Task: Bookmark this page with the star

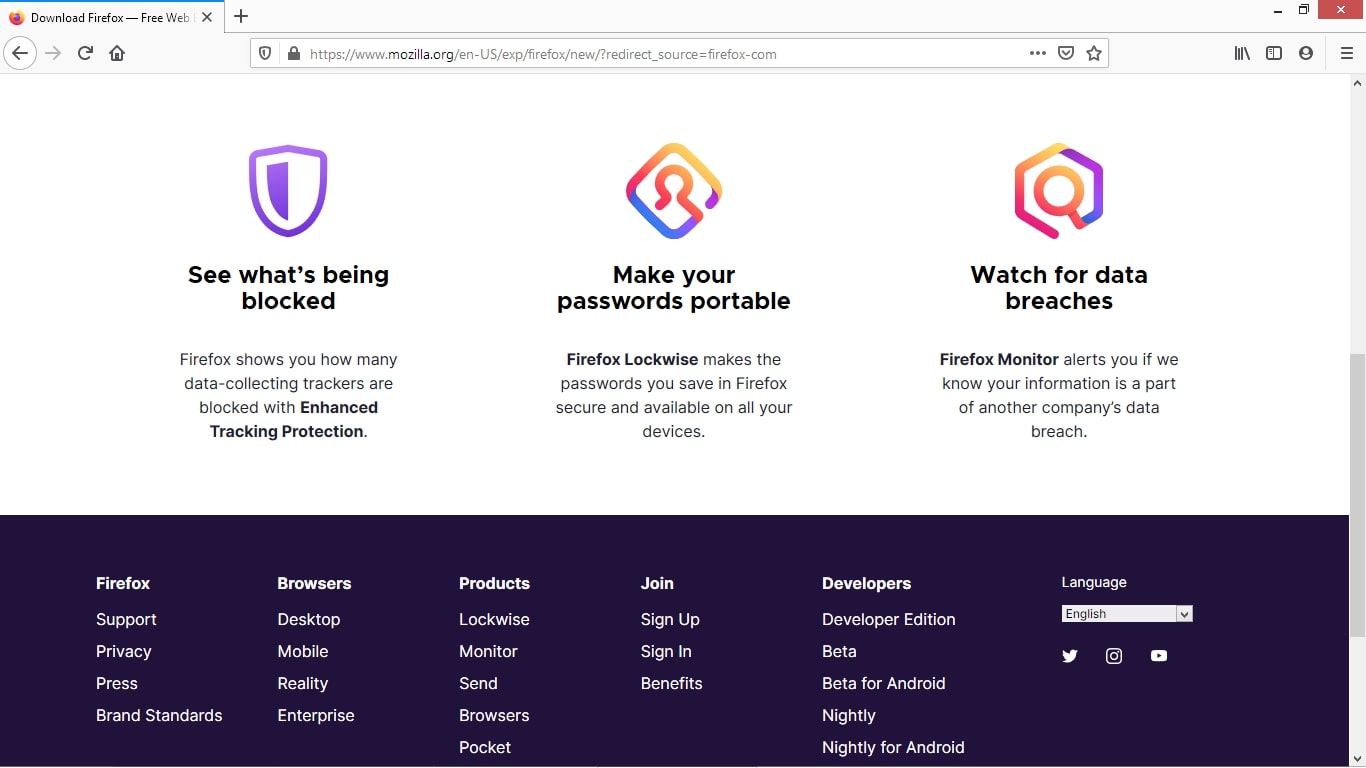Action: pyautogui.click(x=1094, y=53)
